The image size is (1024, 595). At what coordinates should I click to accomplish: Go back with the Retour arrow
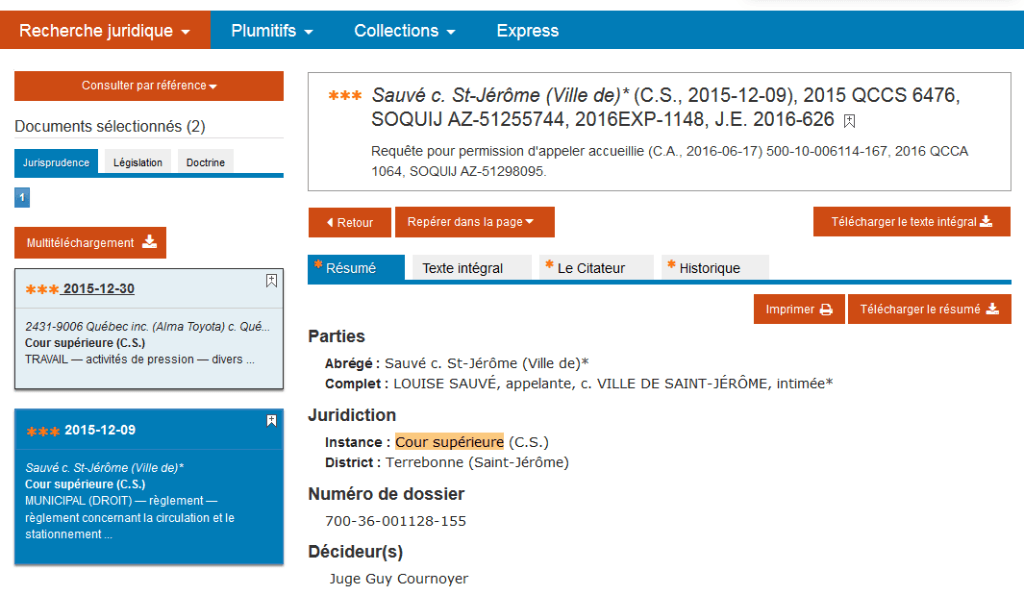[x=349, y=223]
